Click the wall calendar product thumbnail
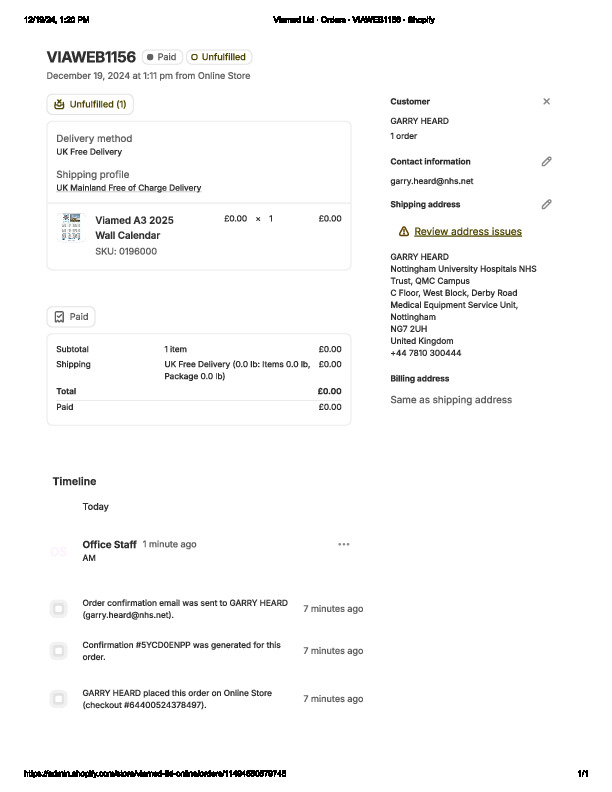This screenshot has height=792, width=612. point(71,226)
